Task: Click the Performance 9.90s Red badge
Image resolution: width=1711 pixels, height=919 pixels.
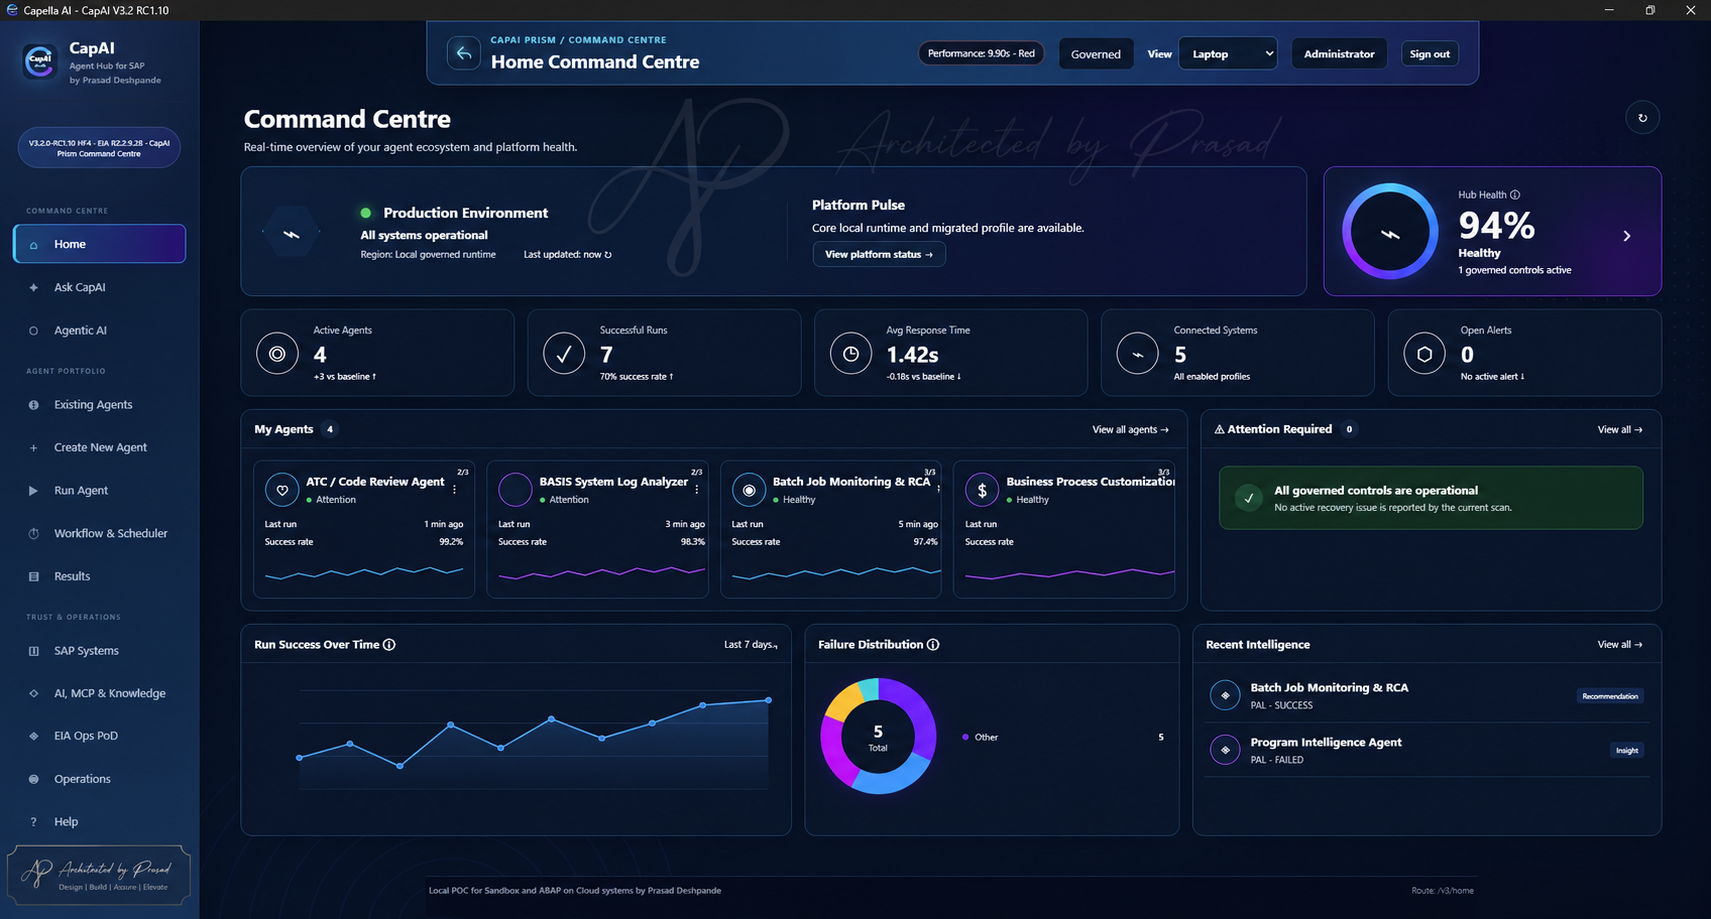Action: click(981, 53)
